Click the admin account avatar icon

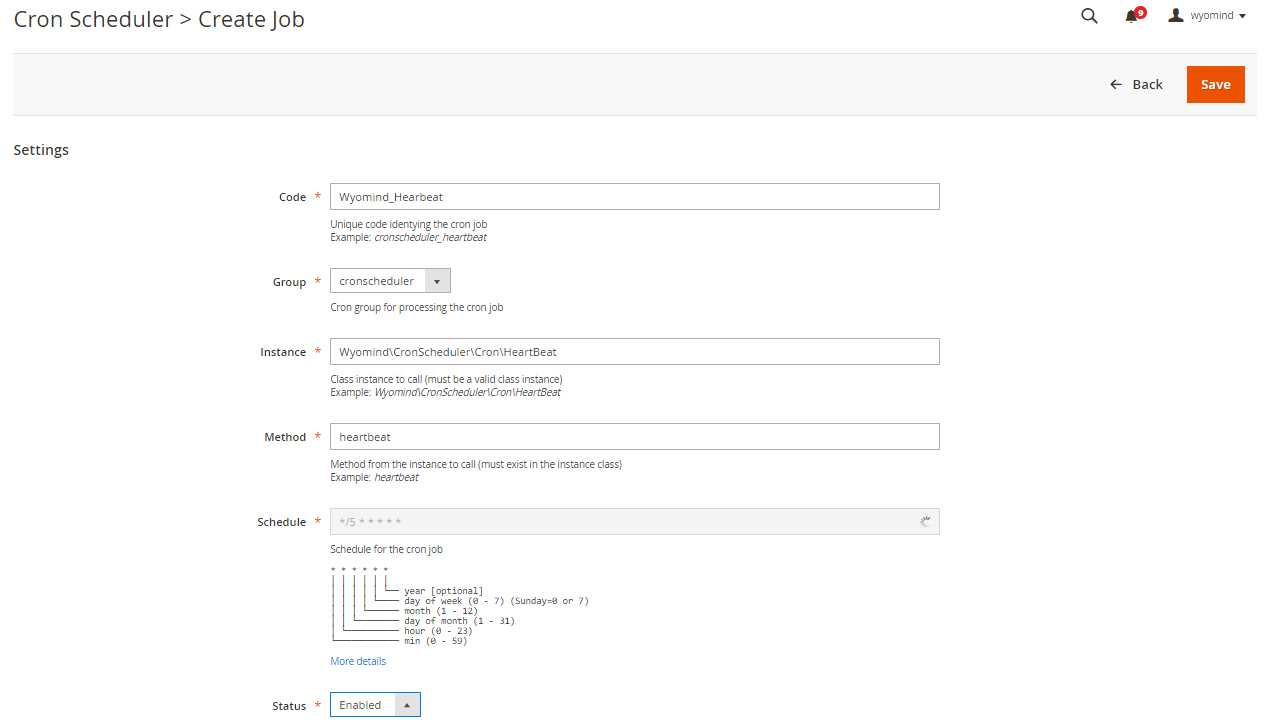[x=1176, y=15]
